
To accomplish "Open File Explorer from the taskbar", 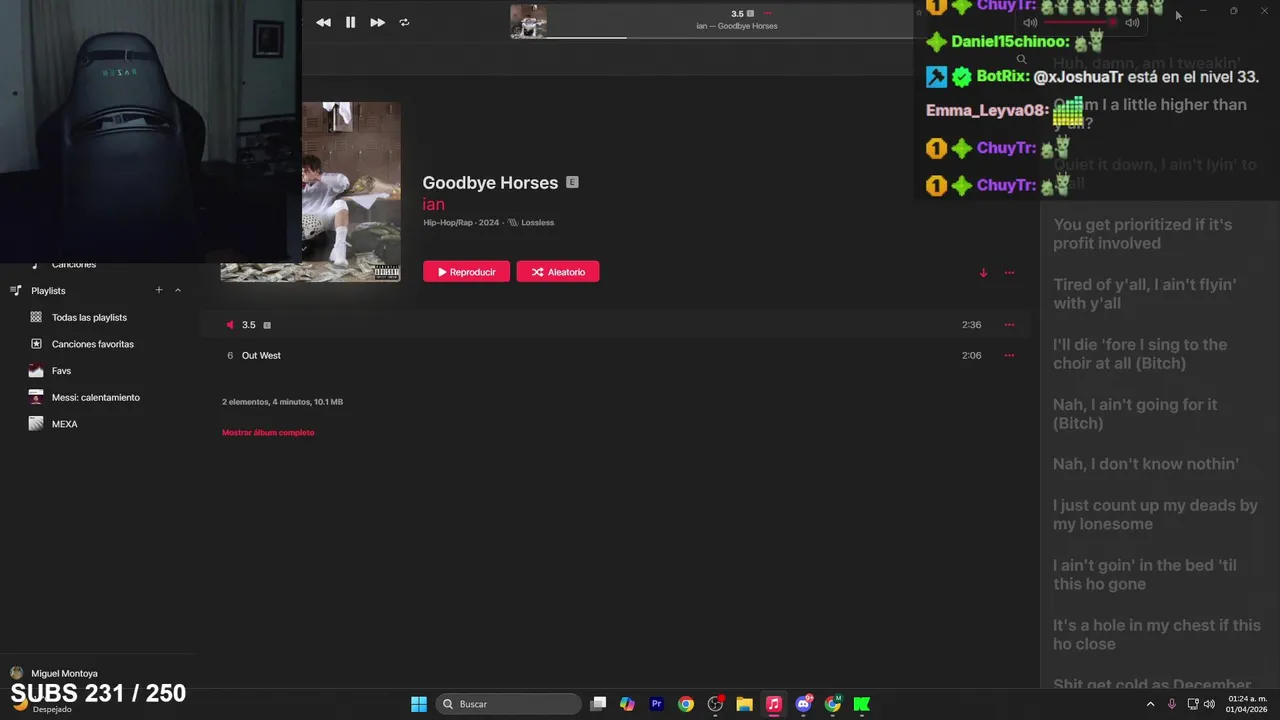I will pos(744,704).
